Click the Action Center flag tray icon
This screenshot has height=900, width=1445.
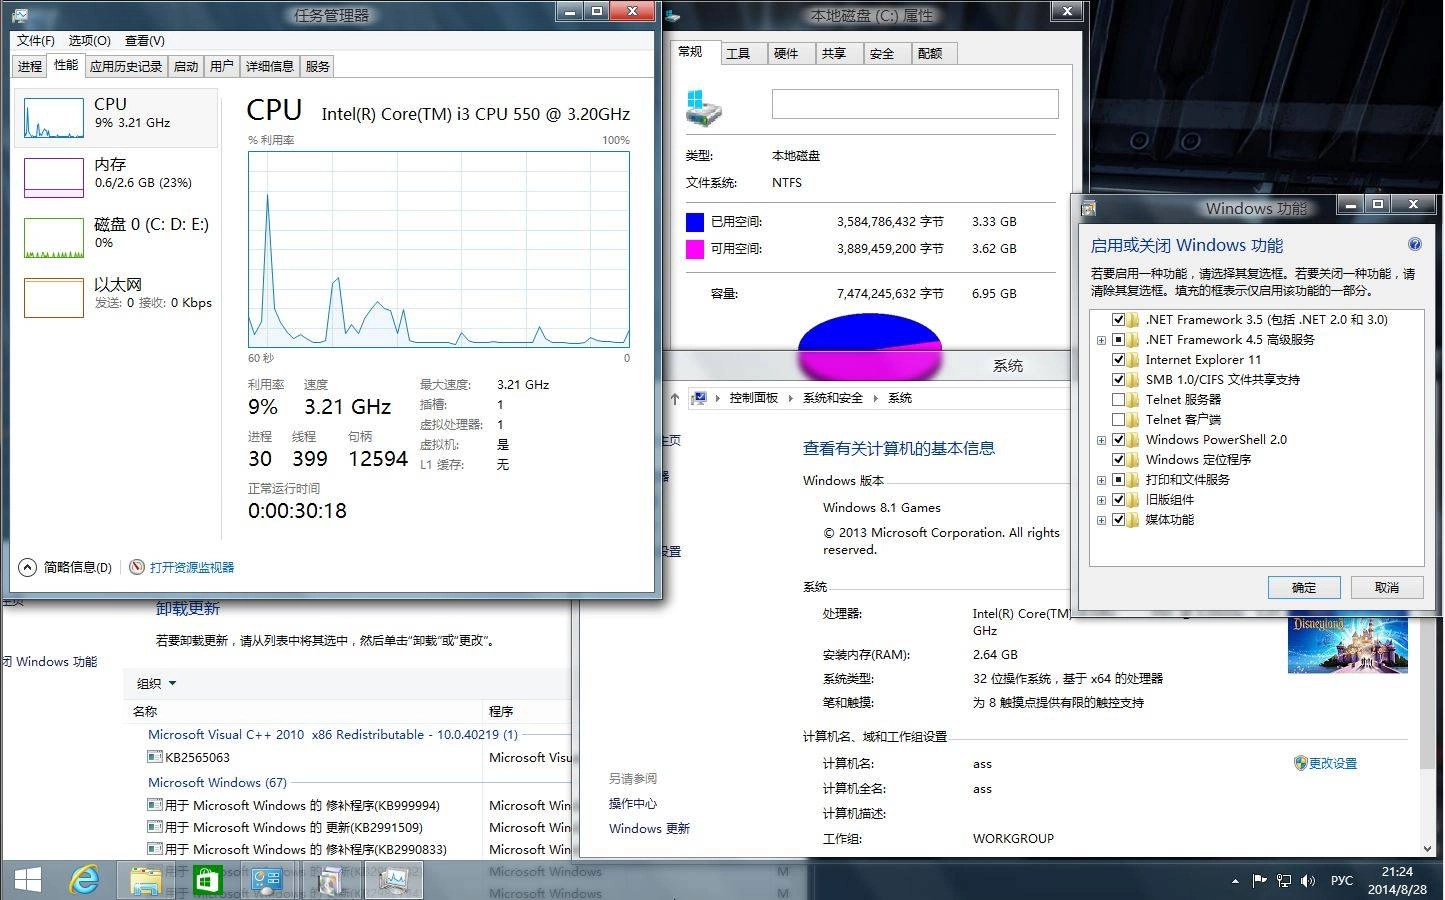[x=1259, y=881]
